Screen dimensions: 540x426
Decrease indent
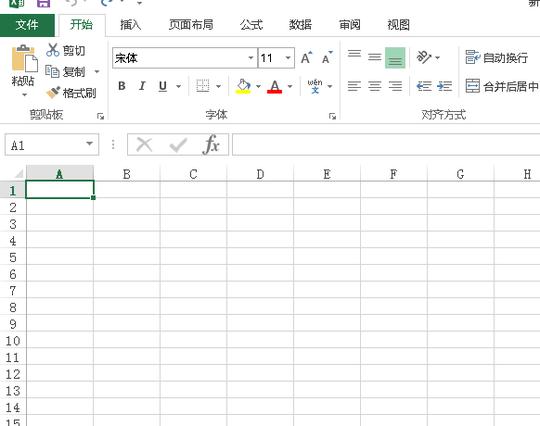pos(424,86)
